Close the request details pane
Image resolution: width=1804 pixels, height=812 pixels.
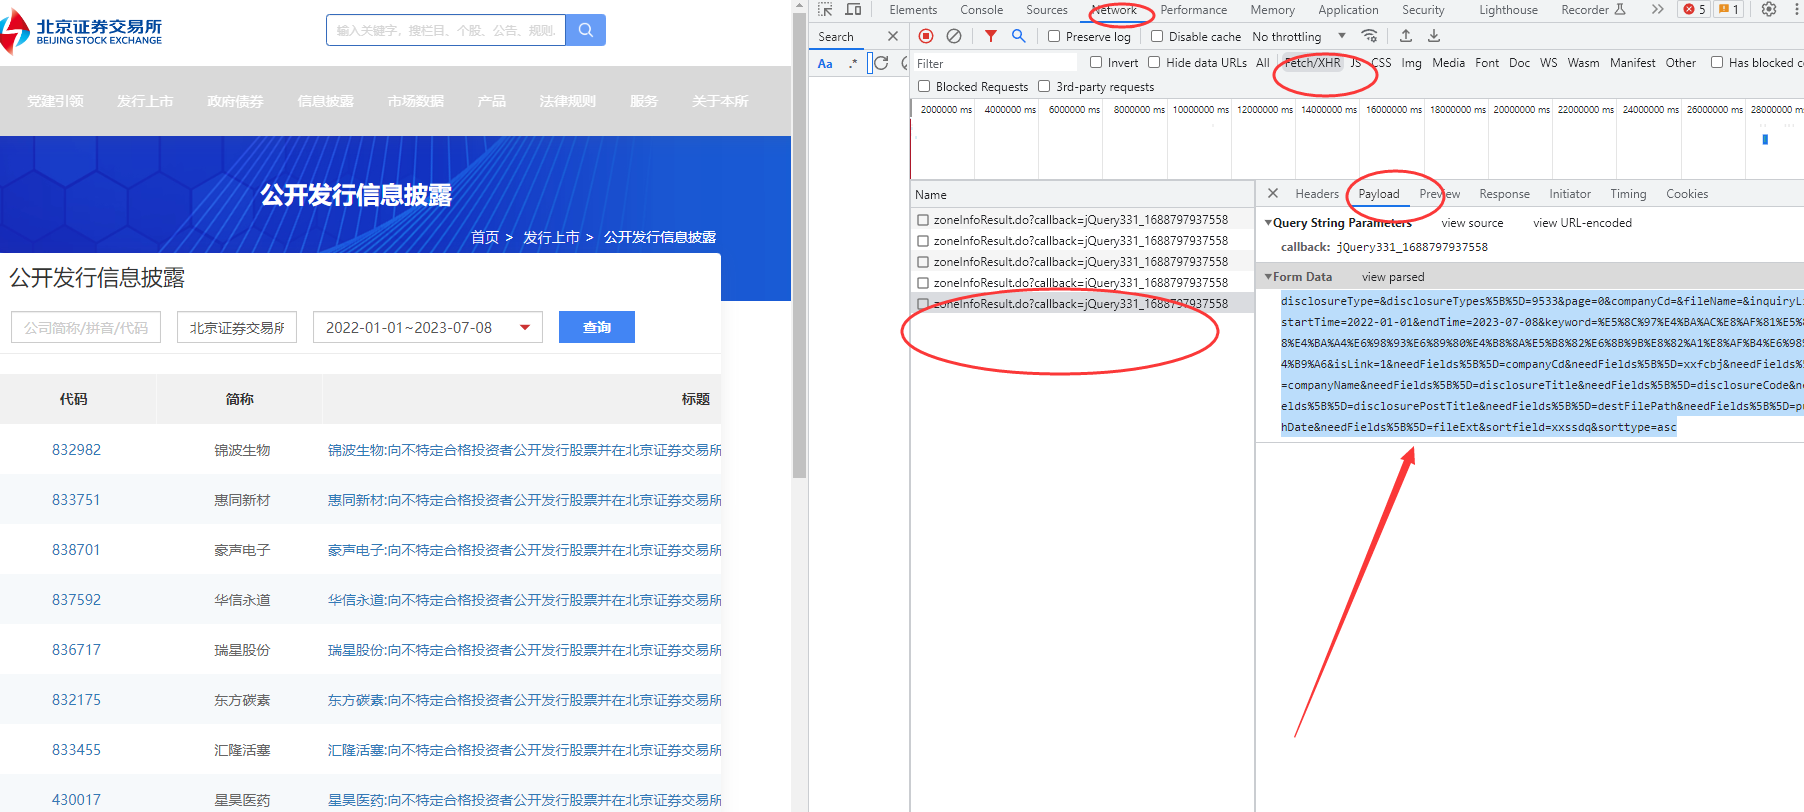pyautogui.click(x=1273, y=193)
